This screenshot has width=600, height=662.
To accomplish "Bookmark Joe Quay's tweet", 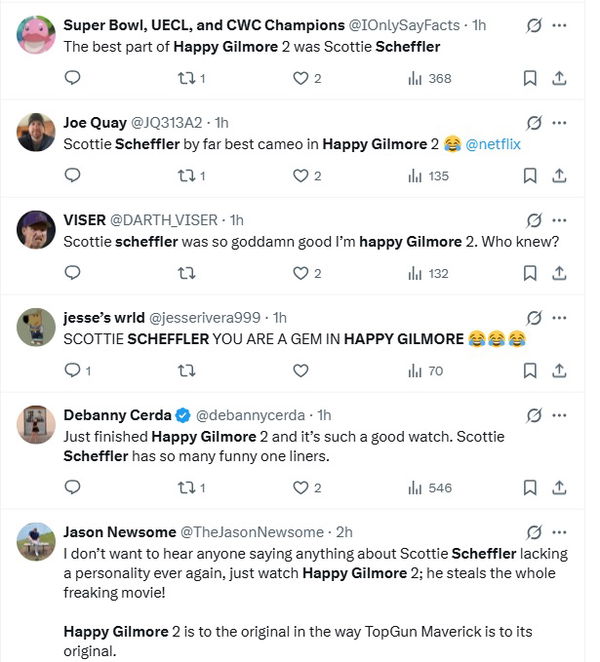I will [x=530, y=176].
